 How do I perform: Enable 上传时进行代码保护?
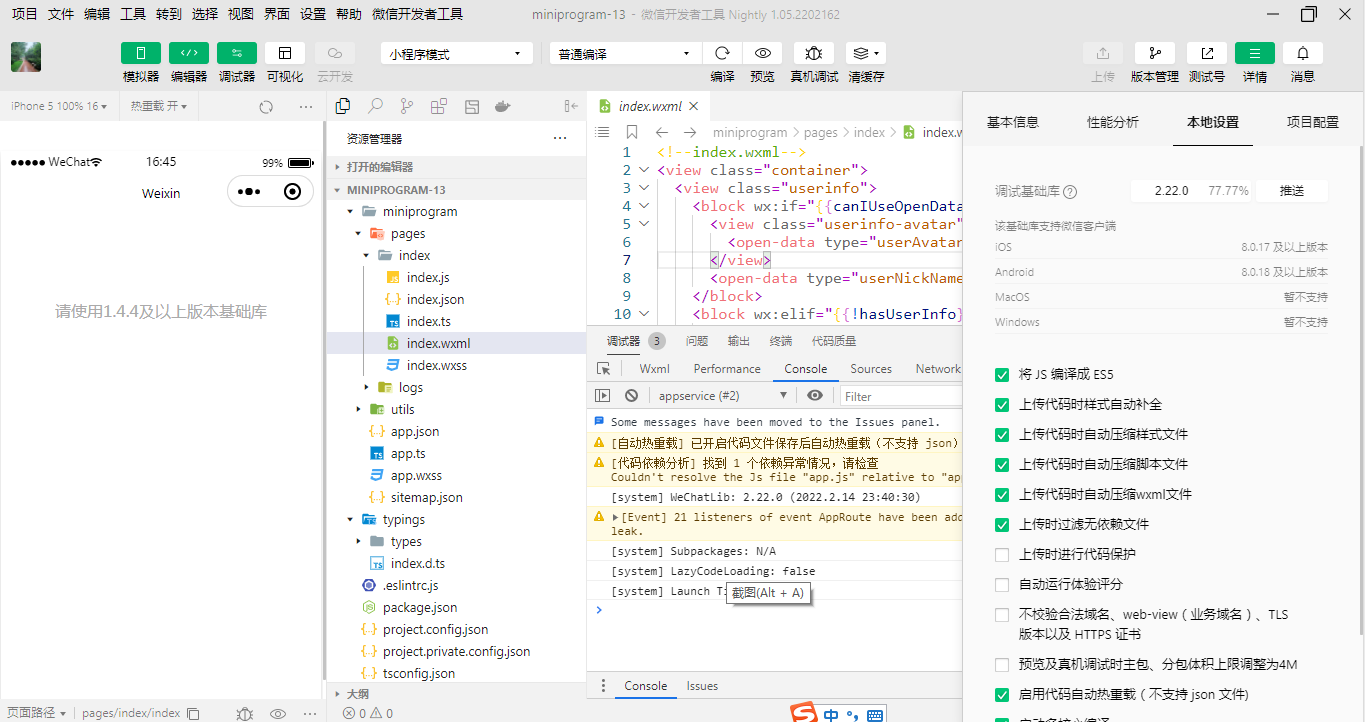(x=1002, y=555)
